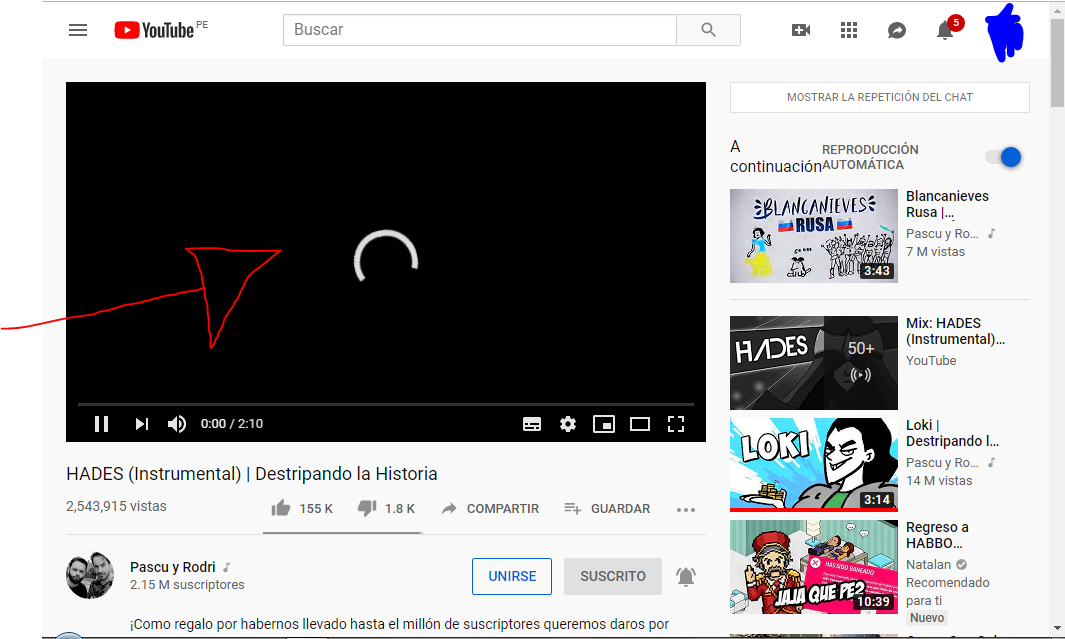Open the messages share bubble icon
The height and width of the screenshot is (639, 1065).
tap(897, 30)
